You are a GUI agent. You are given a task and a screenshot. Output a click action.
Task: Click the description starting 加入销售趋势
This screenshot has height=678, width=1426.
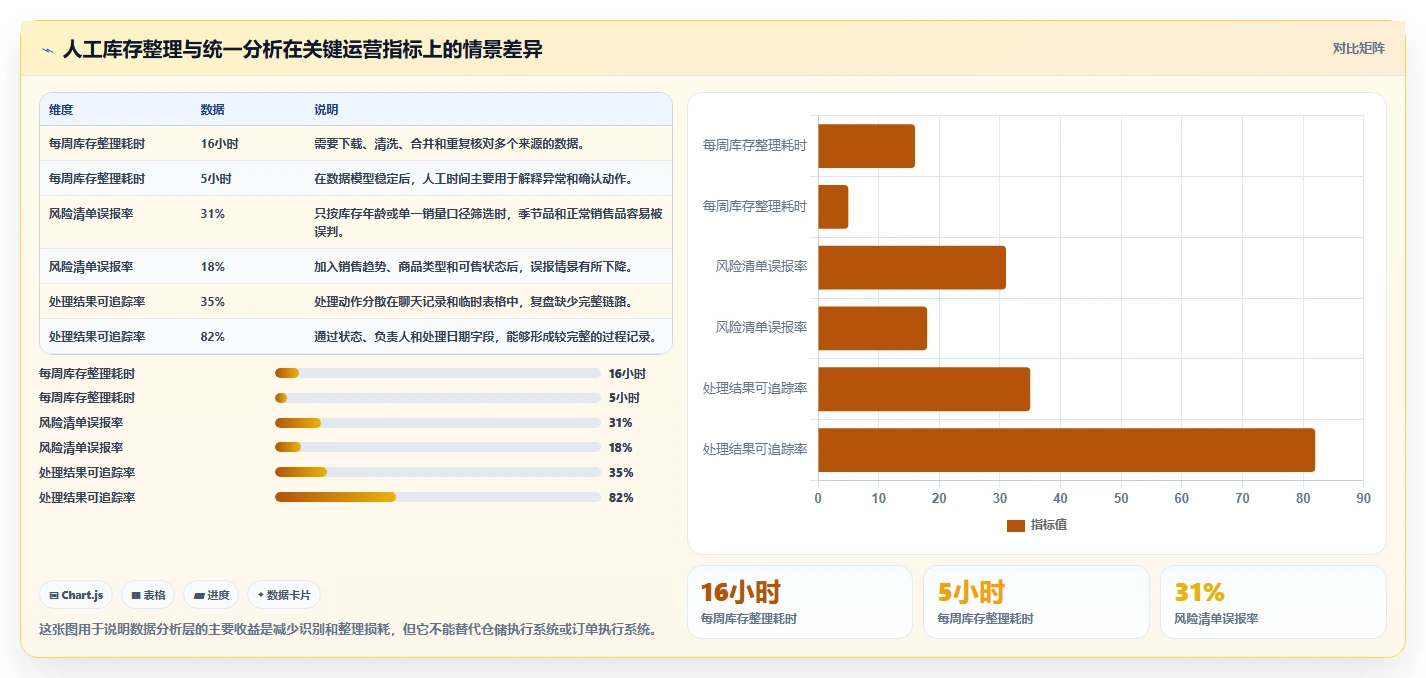(473, 267)
